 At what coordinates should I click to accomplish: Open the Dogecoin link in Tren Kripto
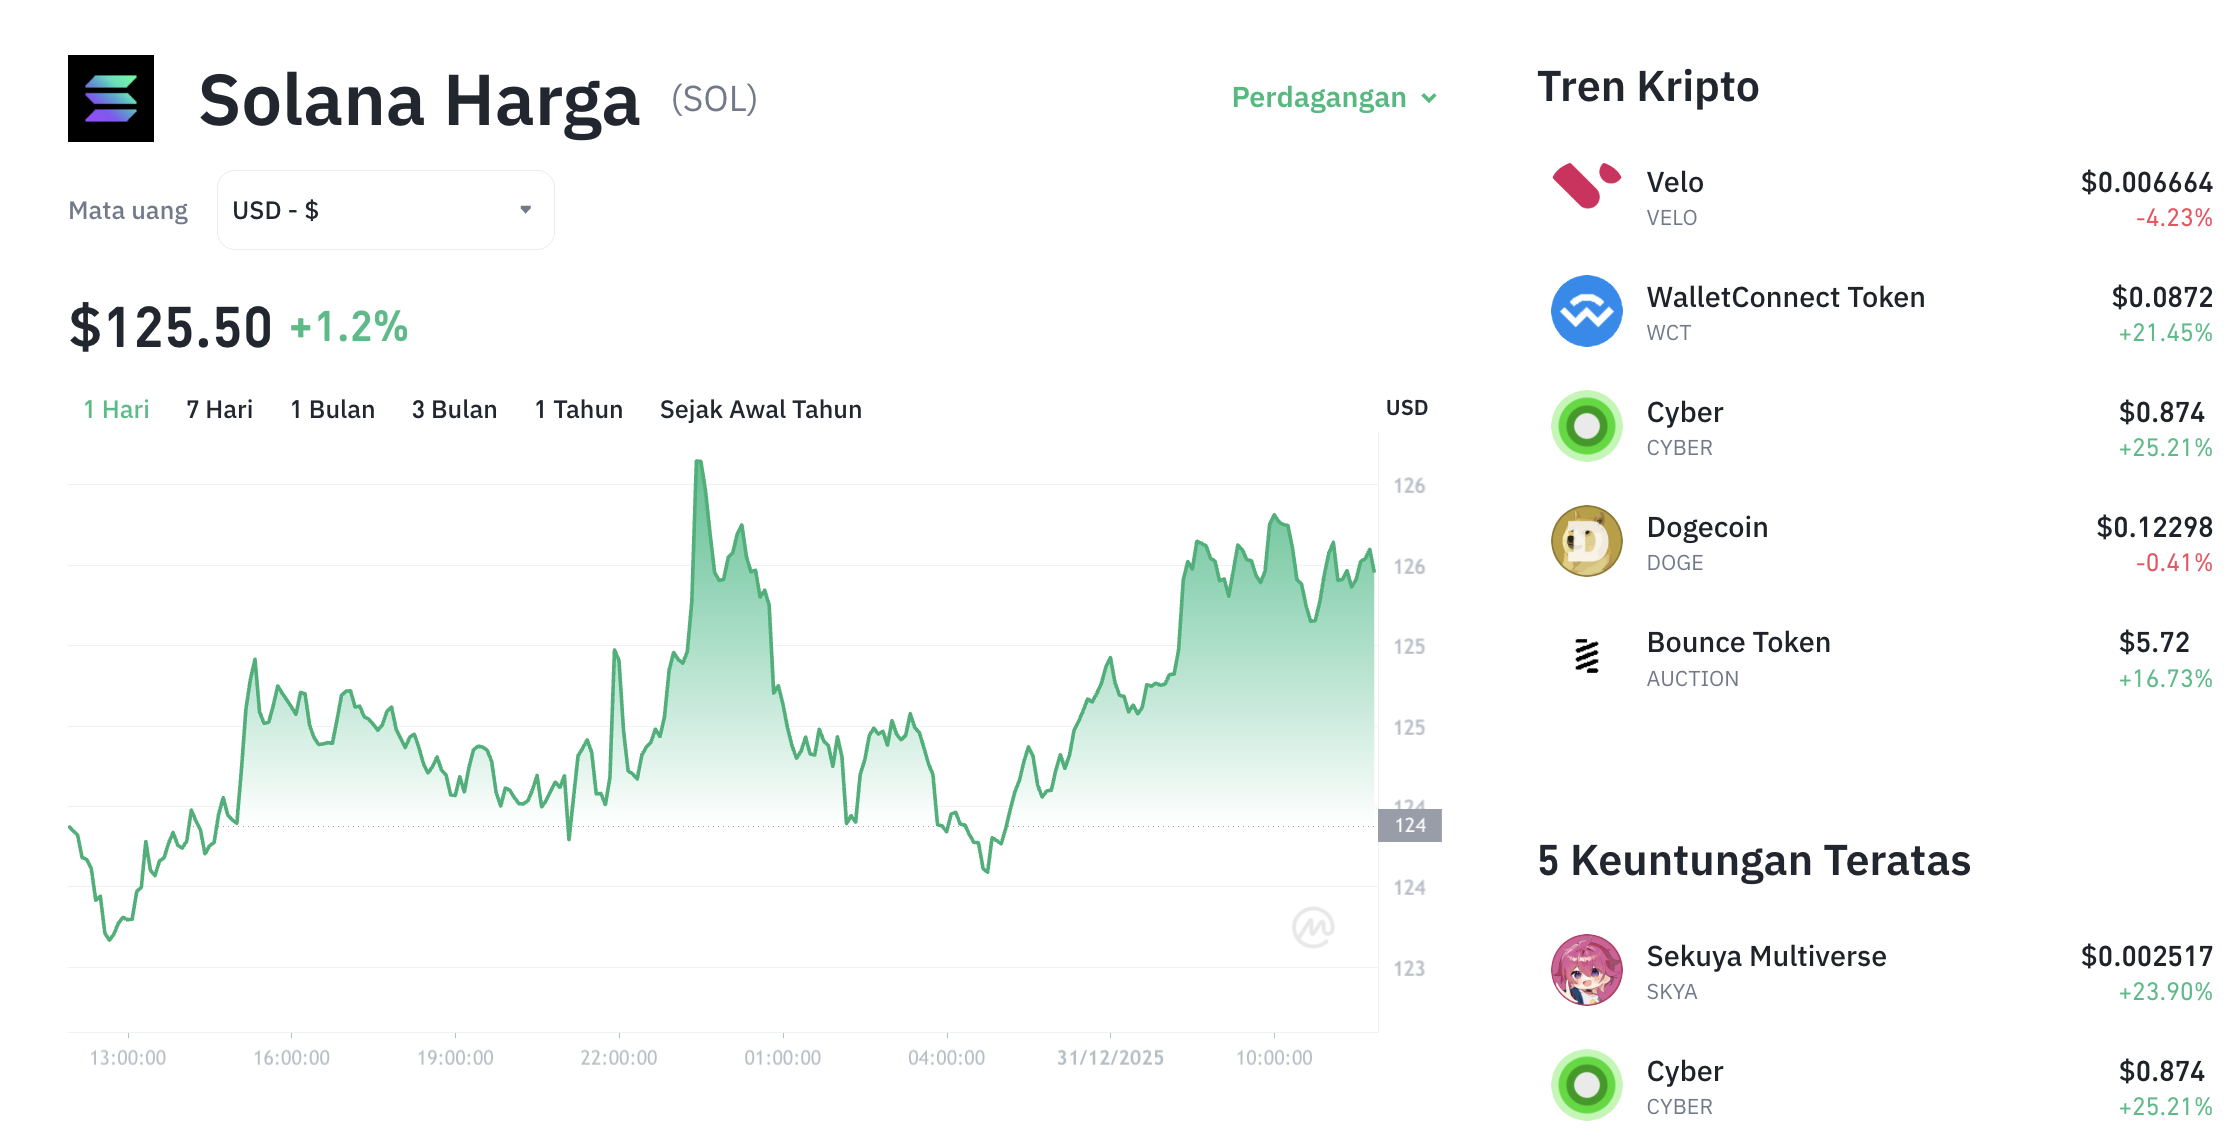1707,527
